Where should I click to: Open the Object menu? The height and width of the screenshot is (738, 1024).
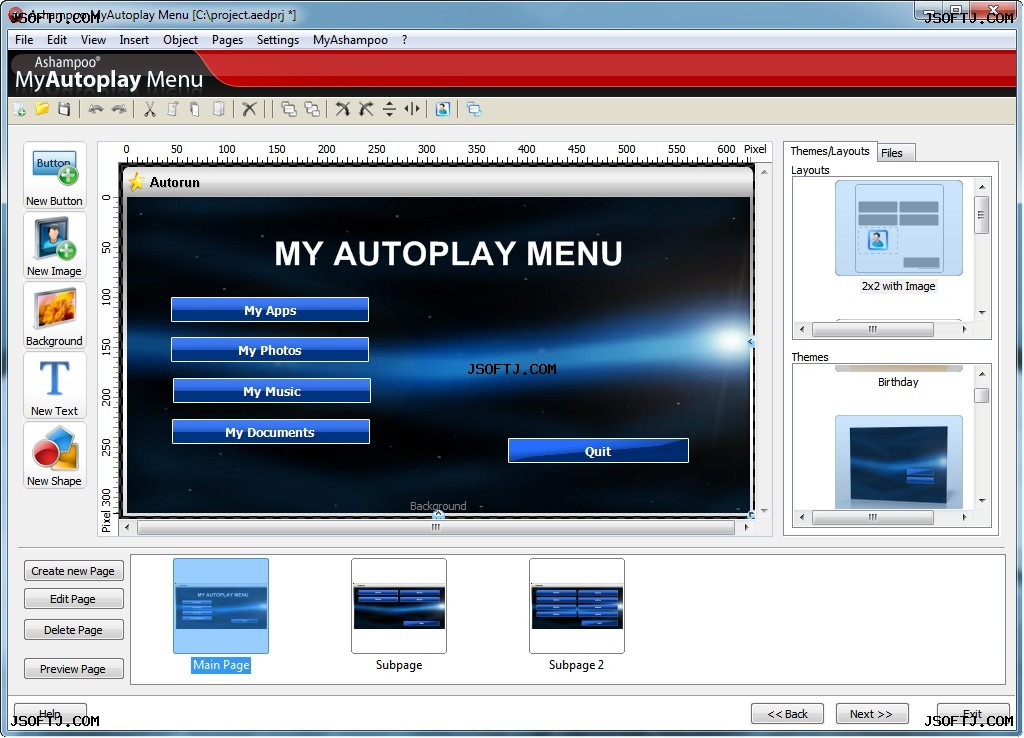180,40
